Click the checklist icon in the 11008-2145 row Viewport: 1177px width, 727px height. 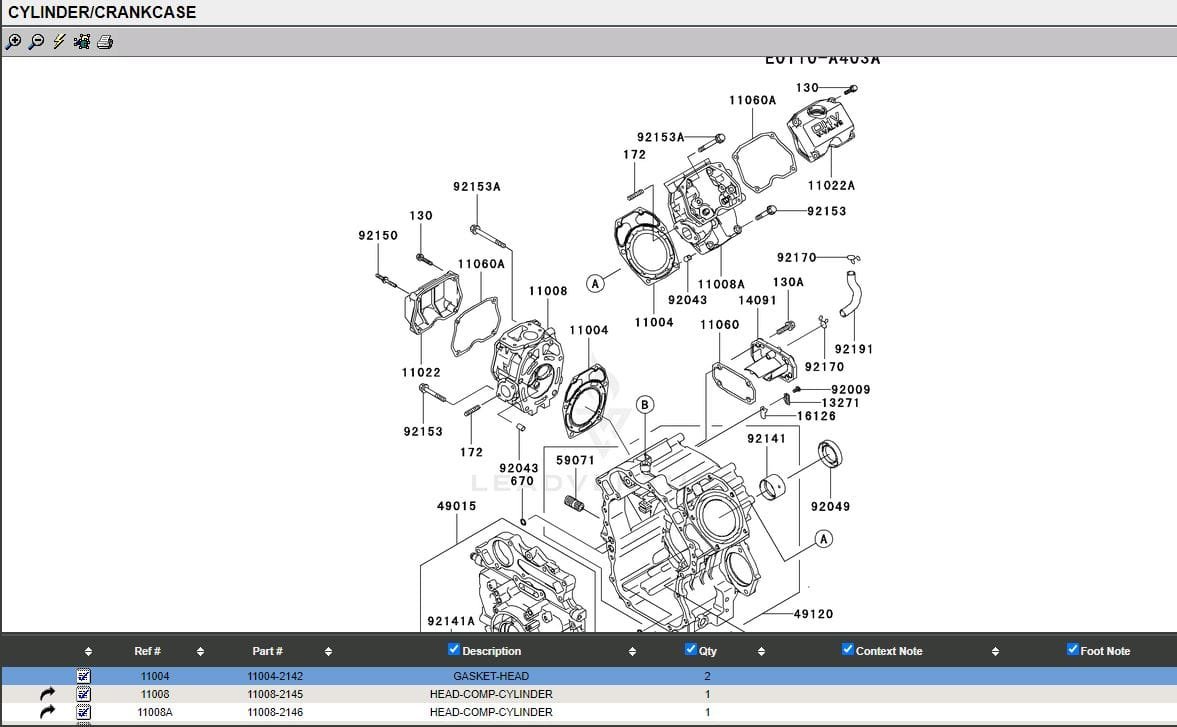coord(84,694)
